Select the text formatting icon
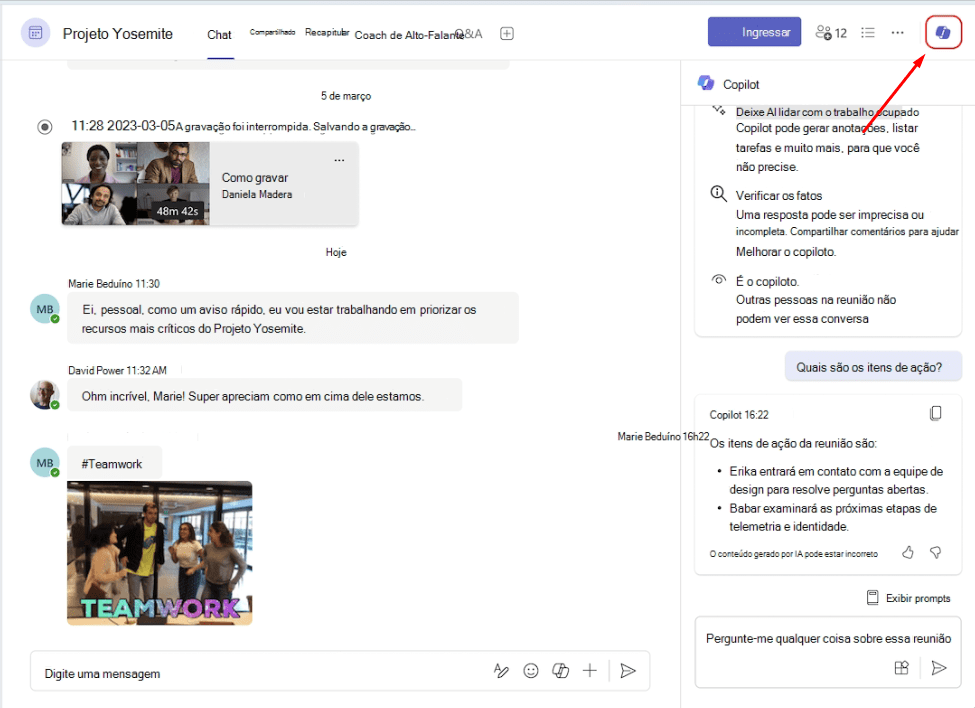This screenshot has height=708, width=975. tap(501, 671)
